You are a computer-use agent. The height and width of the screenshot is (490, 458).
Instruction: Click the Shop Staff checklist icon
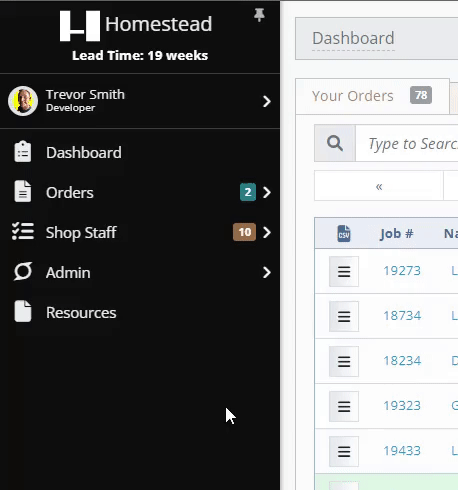[23, 231]
